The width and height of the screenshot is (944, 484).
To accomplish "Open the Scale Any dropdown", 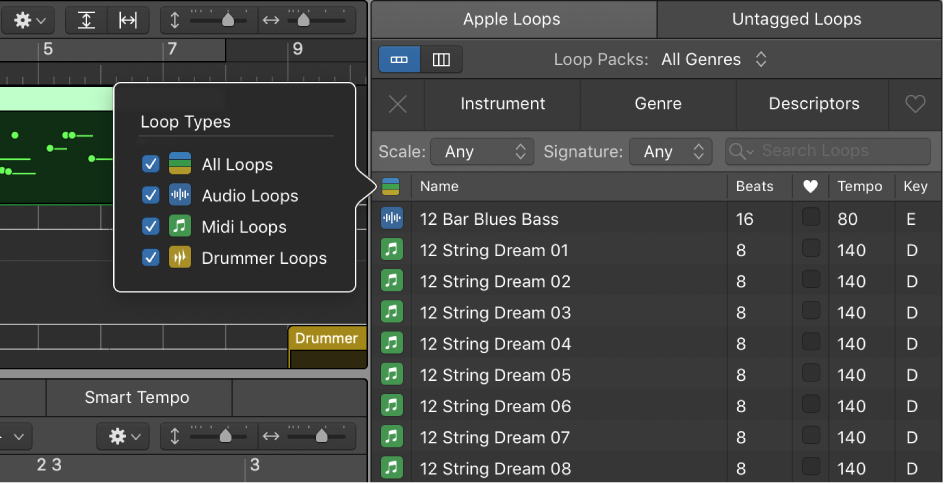I will [482, 152].
